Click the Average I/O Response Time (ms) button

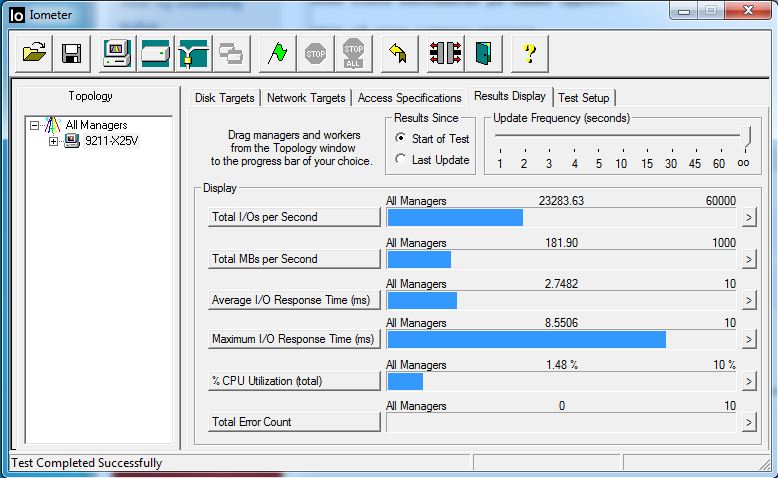294,300
